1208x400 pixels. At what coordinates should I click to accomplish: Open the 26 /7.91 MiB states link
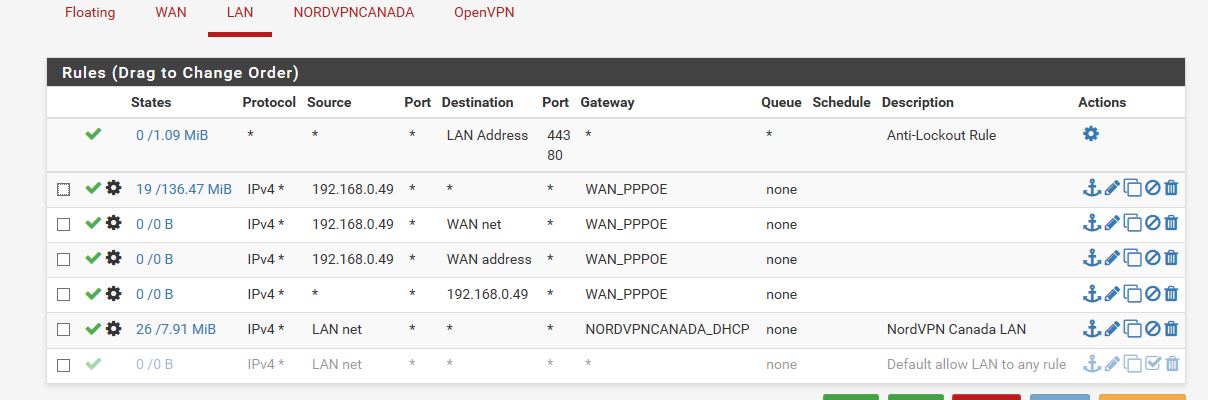click(x=176, y=329)
